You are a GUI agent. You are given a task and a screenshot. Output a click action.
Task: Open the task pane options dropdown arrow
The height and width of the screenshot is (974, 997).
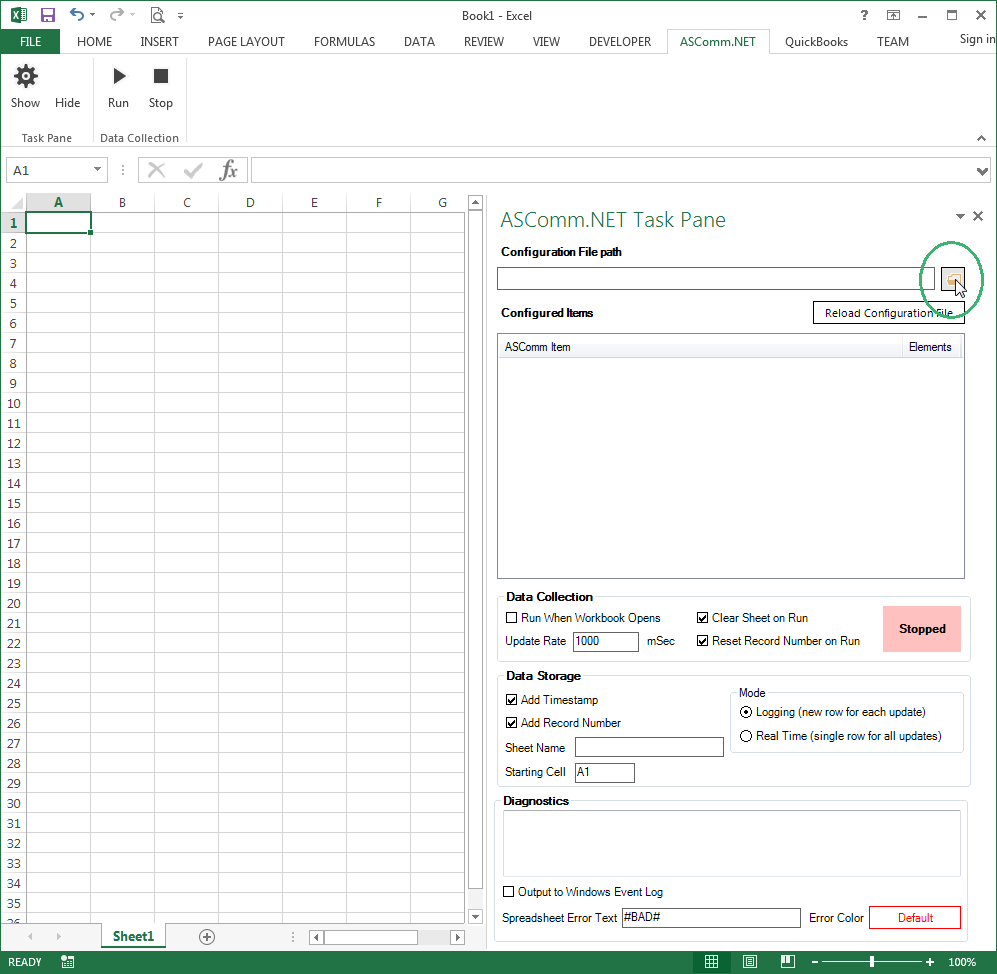pyautogui.click(x=960, y=216)
